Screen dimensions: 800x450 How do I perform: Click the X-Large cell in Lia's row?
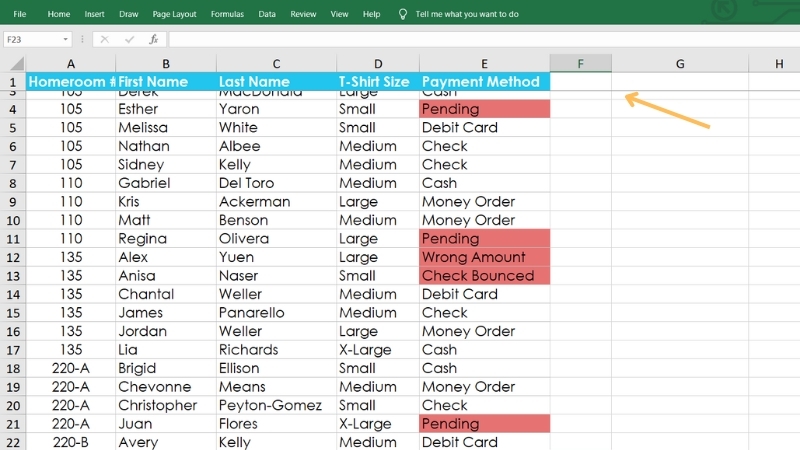point(378,349)
